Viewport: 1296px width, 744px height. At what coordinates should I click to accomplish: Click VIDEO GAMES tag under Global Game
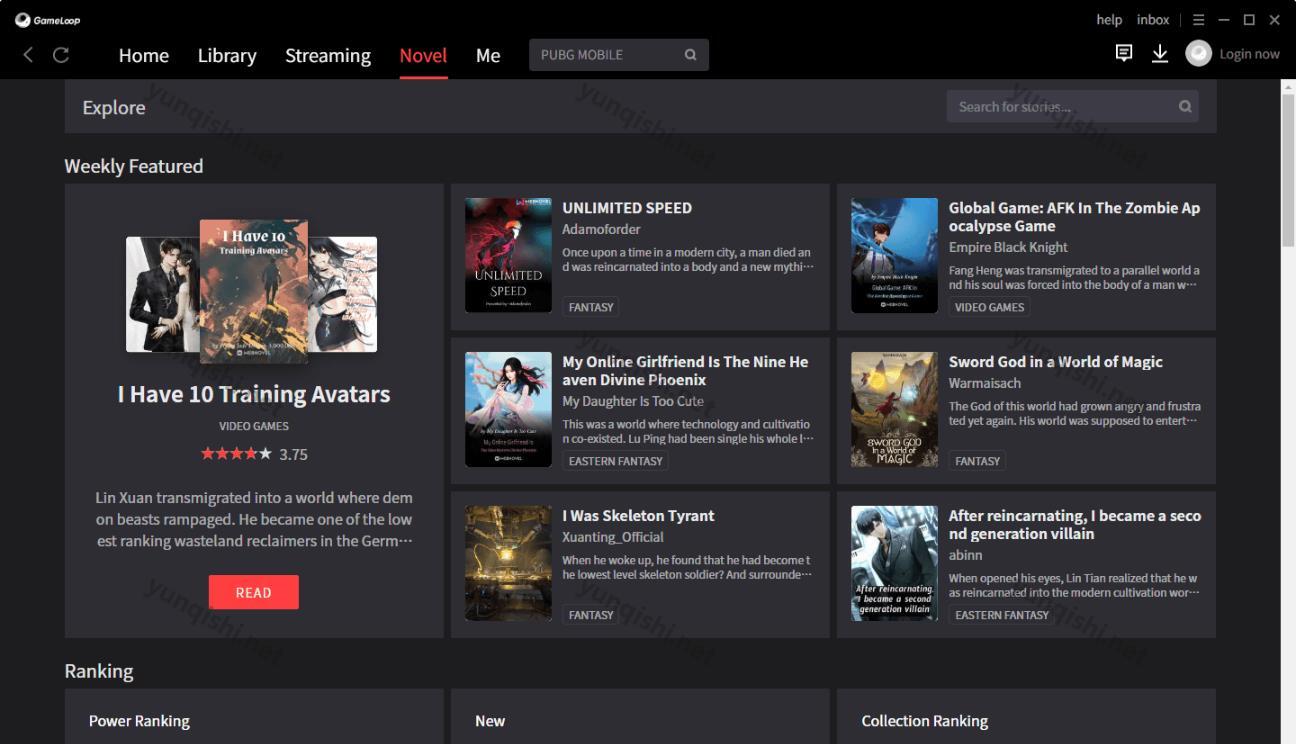coord(989,307)
